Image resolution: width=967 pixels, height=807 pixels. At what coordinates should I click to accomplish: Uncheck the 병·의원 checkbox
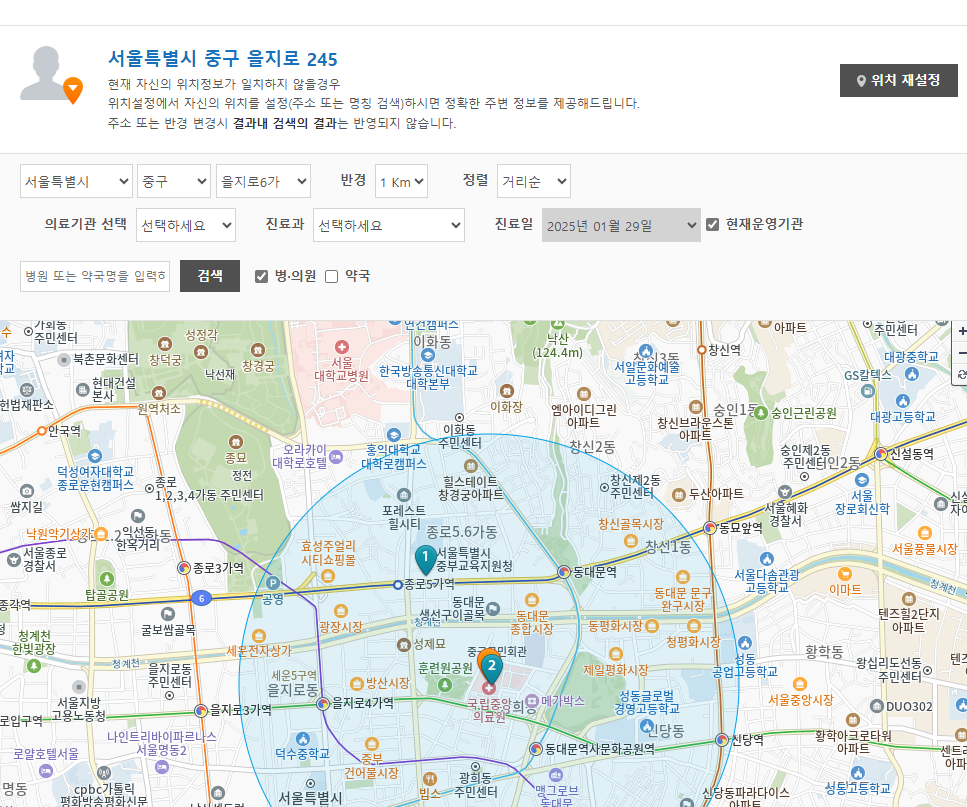(261, 276)
